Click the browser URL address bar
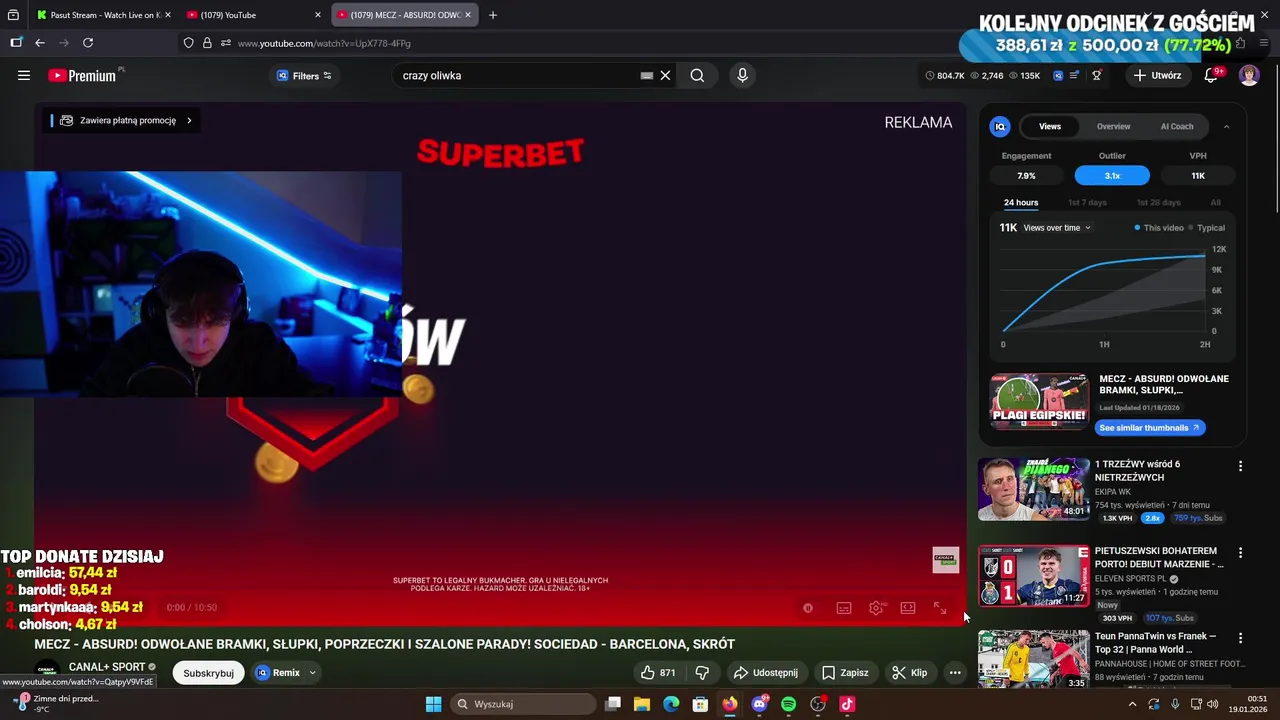This screenshot has width=1280, height=720. 570,43
